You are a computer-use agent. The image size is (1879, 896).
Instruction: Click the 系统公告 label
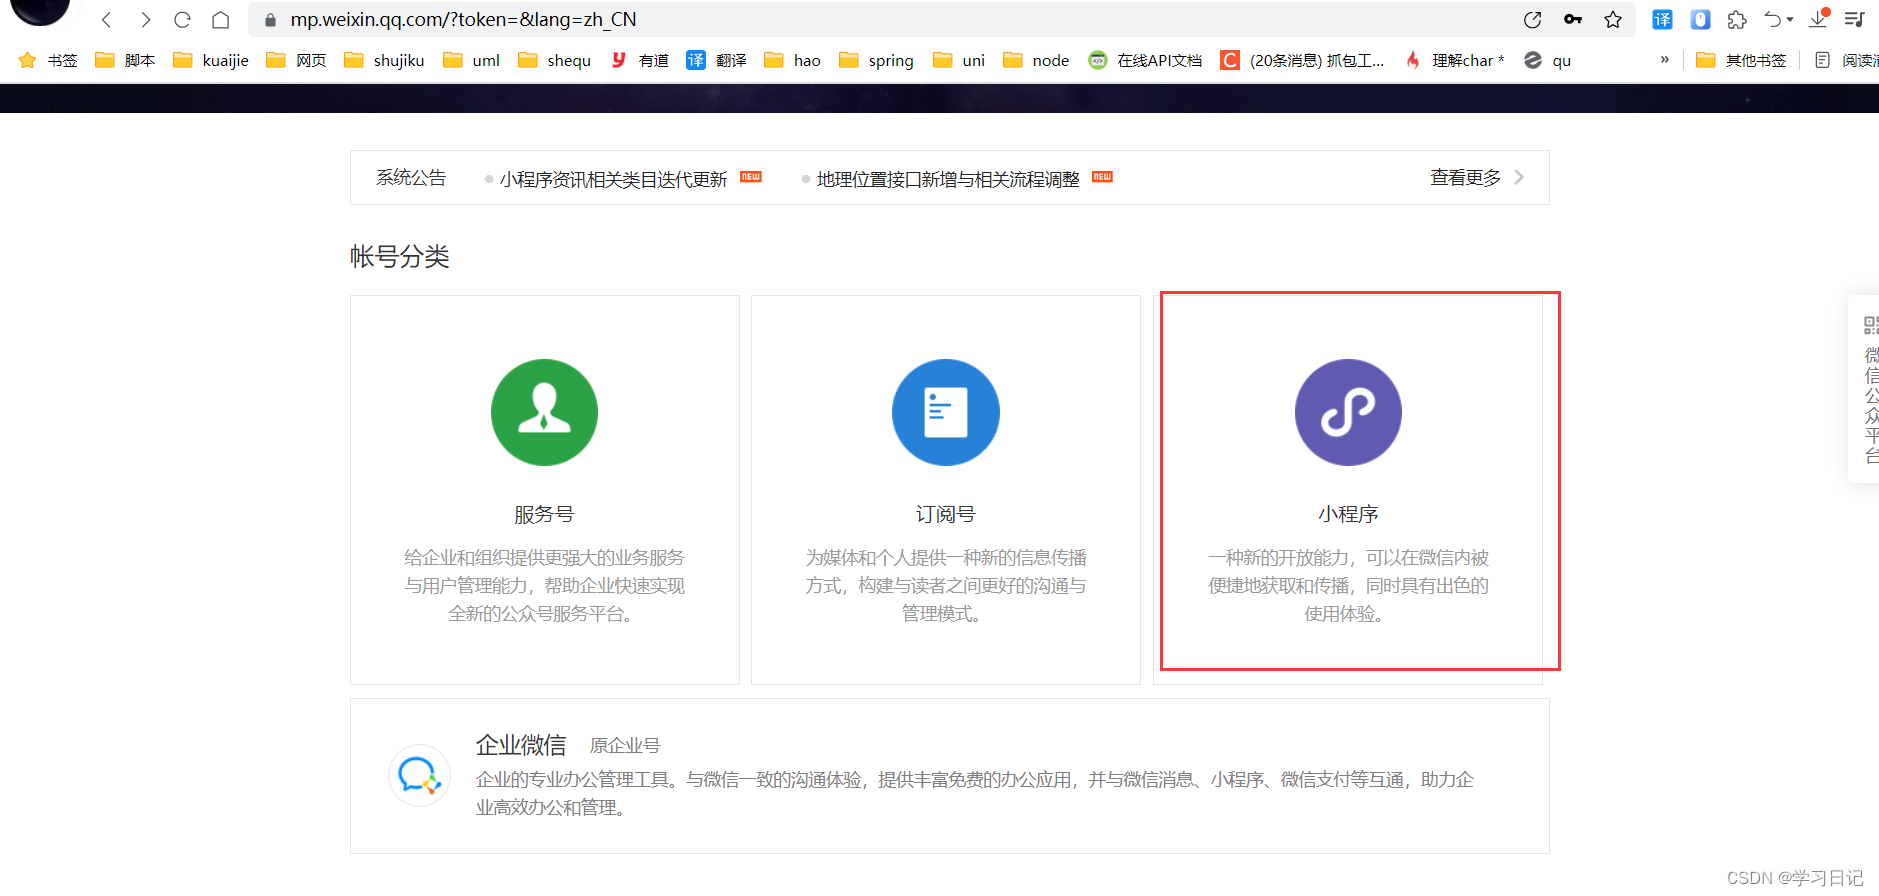pyautogui.click(x=411, y=178)
